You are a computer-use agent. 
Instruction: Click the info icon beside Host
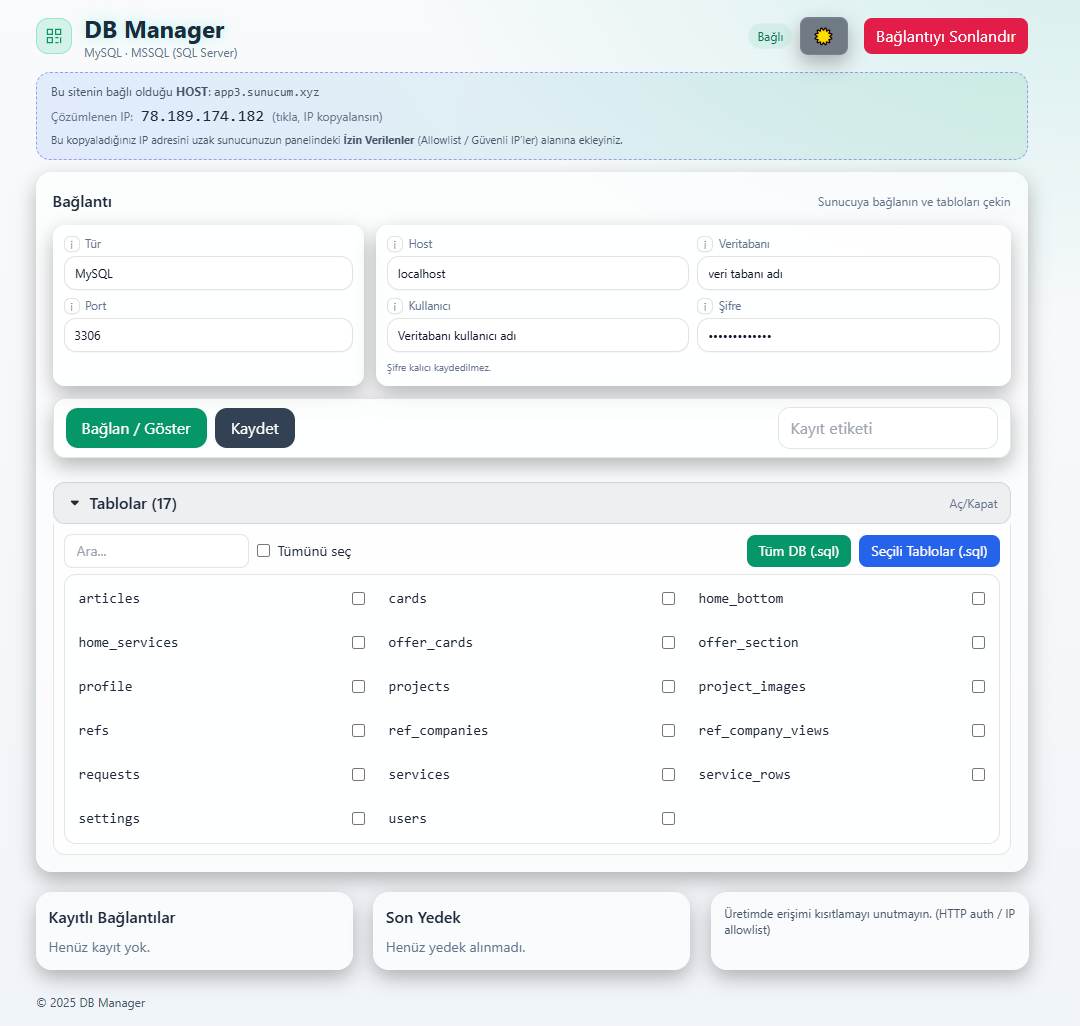tap(395, 244)
